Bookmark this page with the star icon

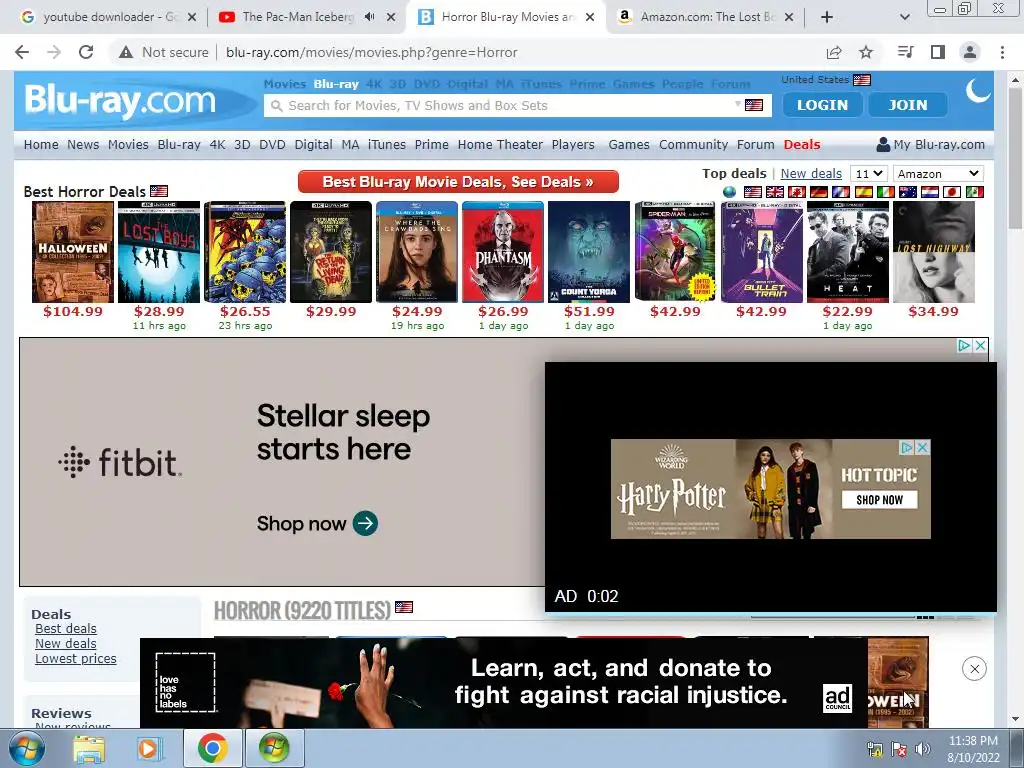point(866,52)
